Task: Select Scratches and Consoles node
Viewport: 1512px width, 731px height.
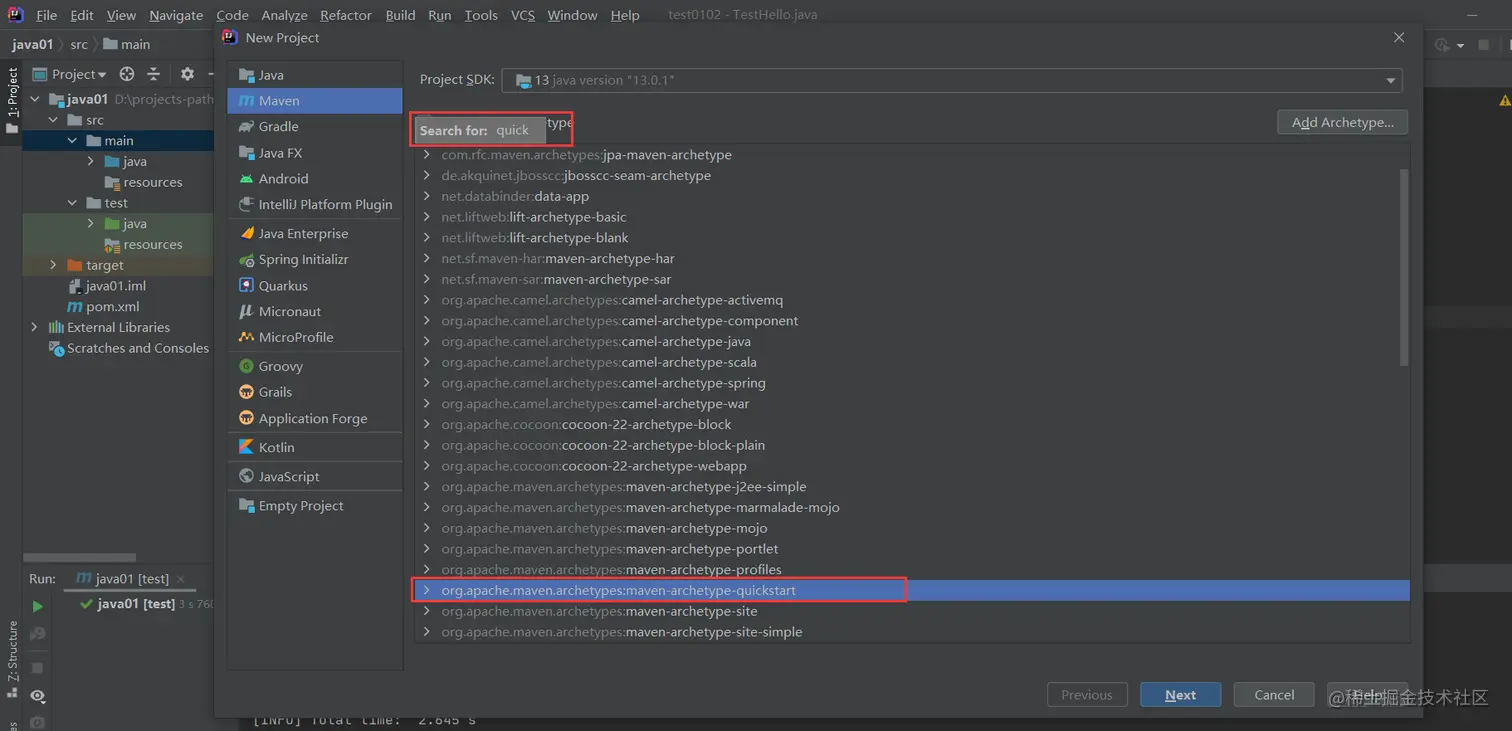Action: pos(129,348)
